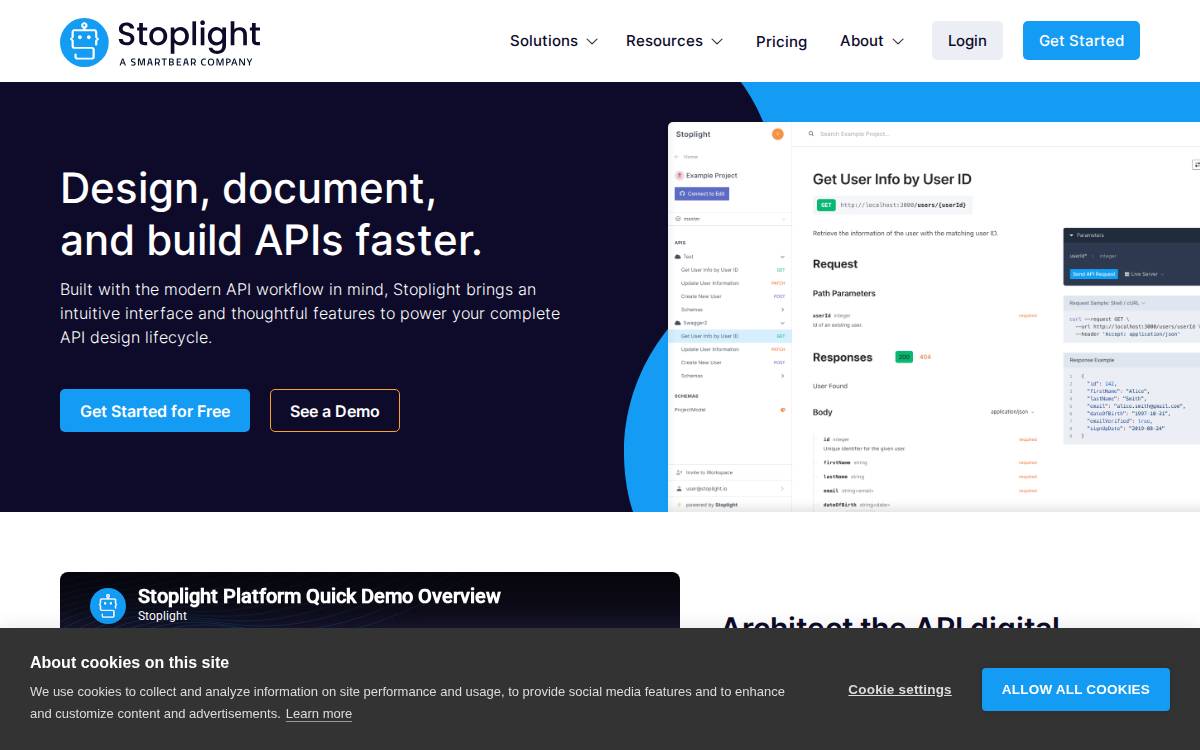
Task: Click the search icon in the app preview
Action: pyautogui.click(x=811, y=134)
